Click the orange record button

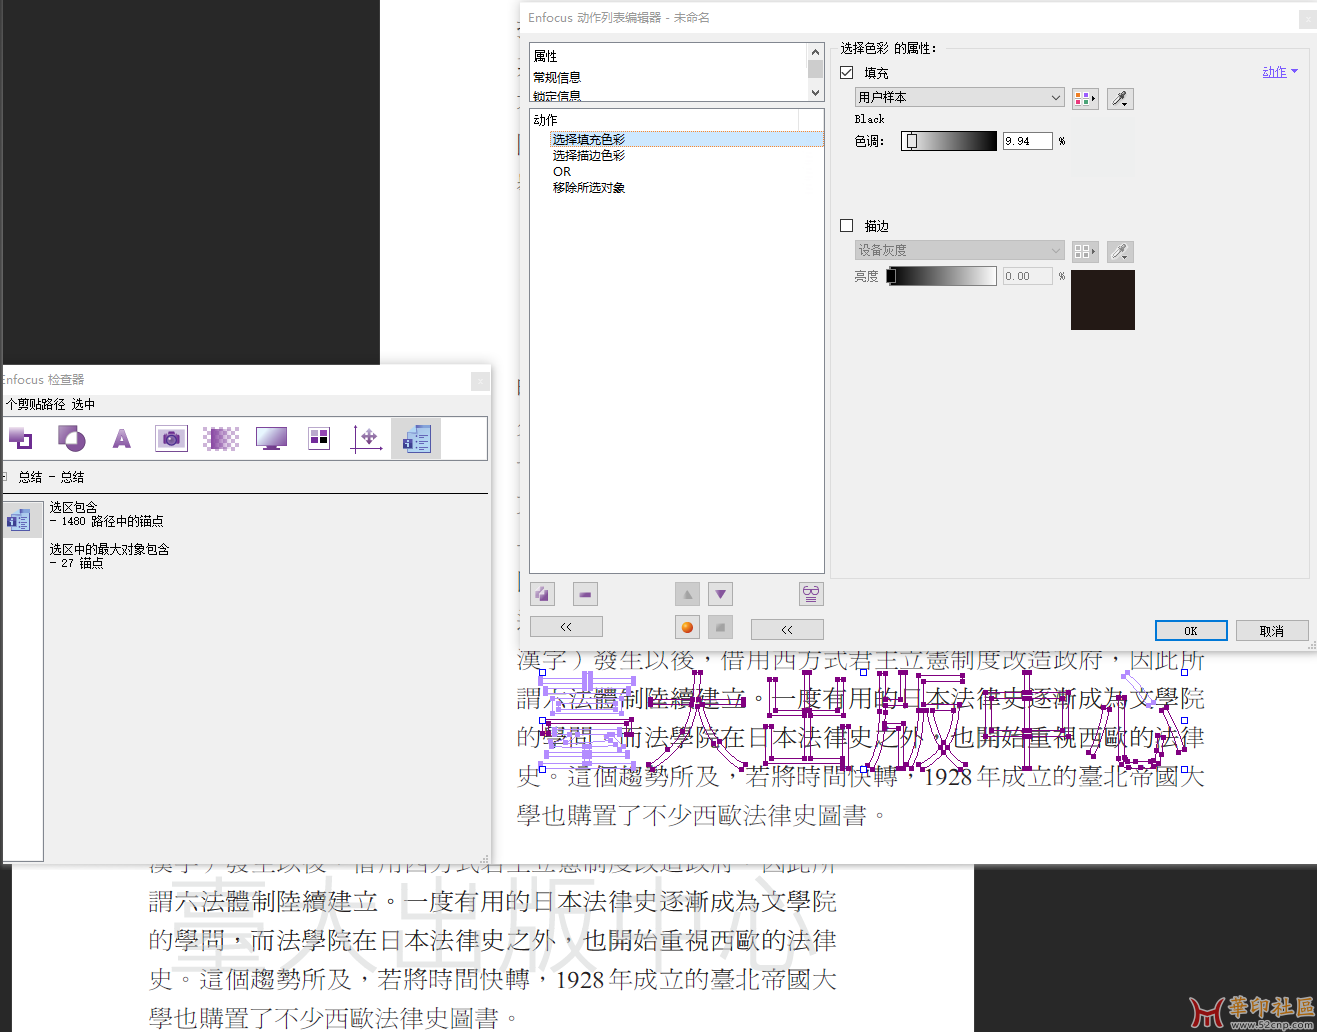point(687,627)
